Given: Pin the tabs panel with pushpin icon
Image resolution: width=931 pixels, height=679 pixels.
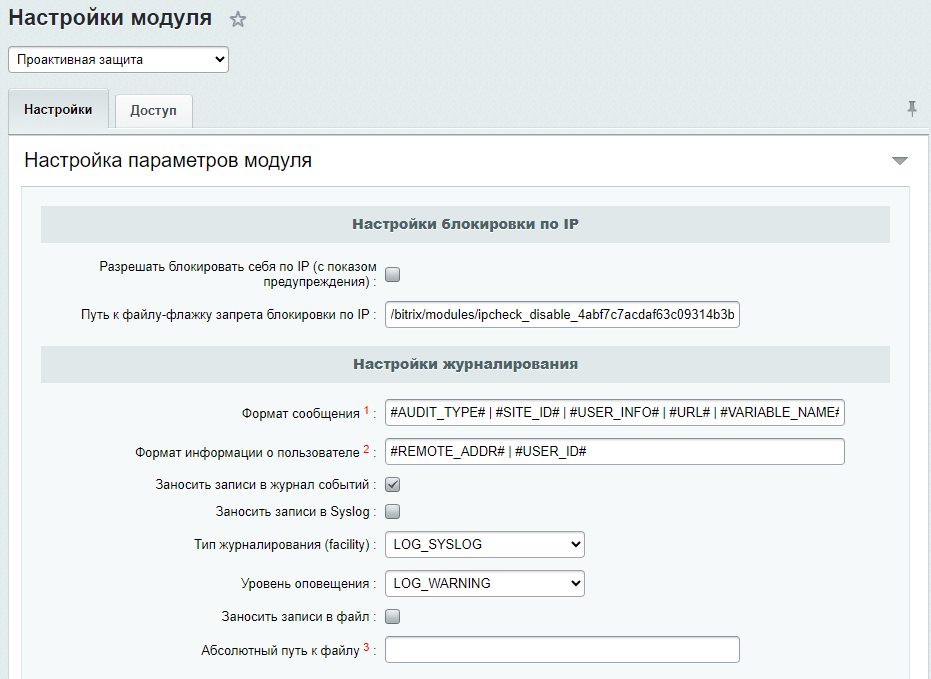Looking at the screenshot, I should coord(912,109).
